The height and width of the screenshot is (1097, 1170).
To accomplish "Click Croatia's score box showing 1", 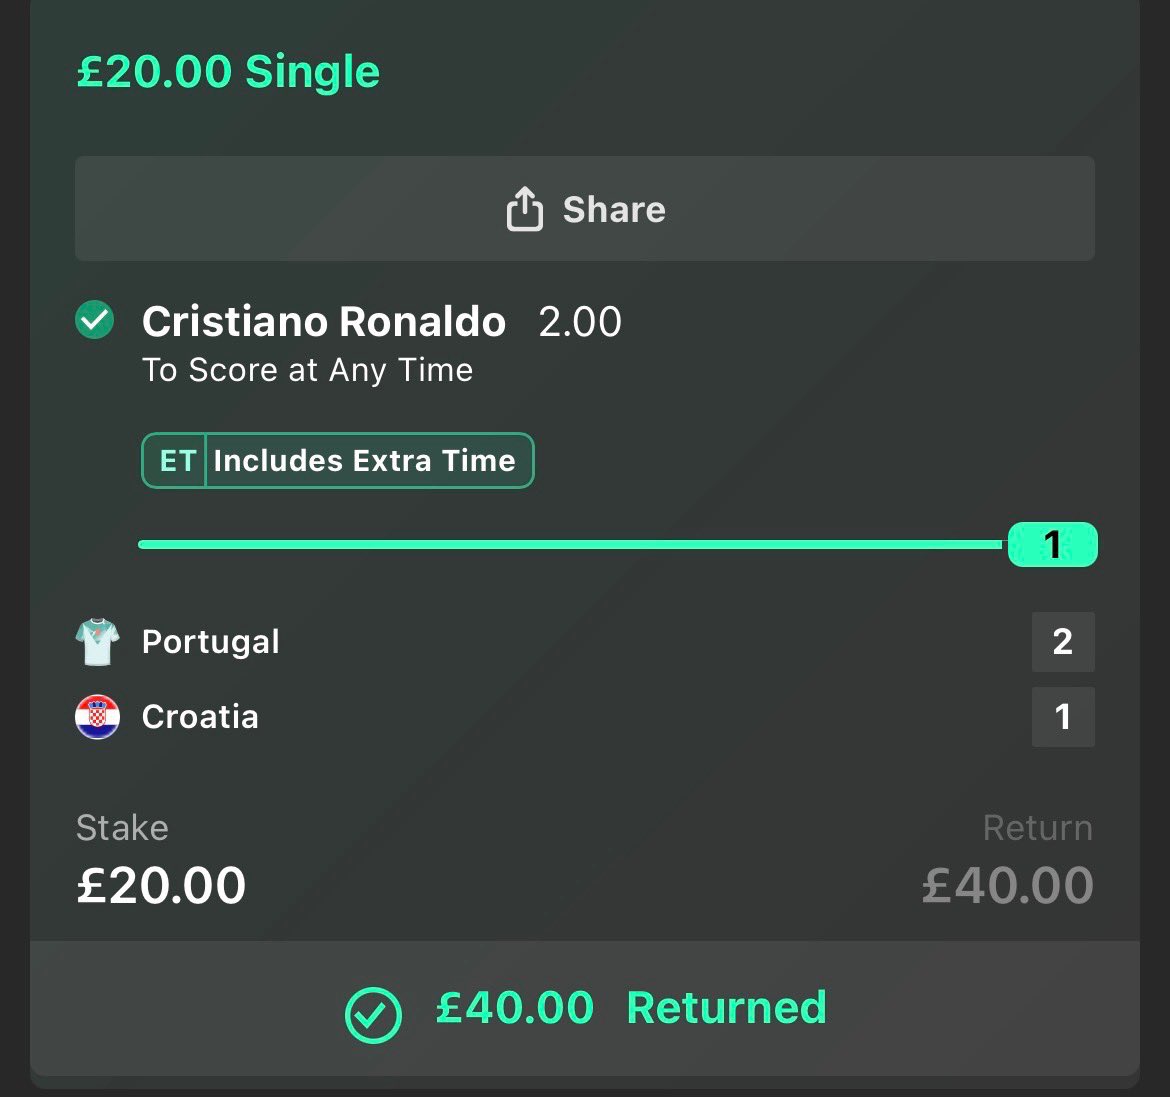I will pos(1063,717).
